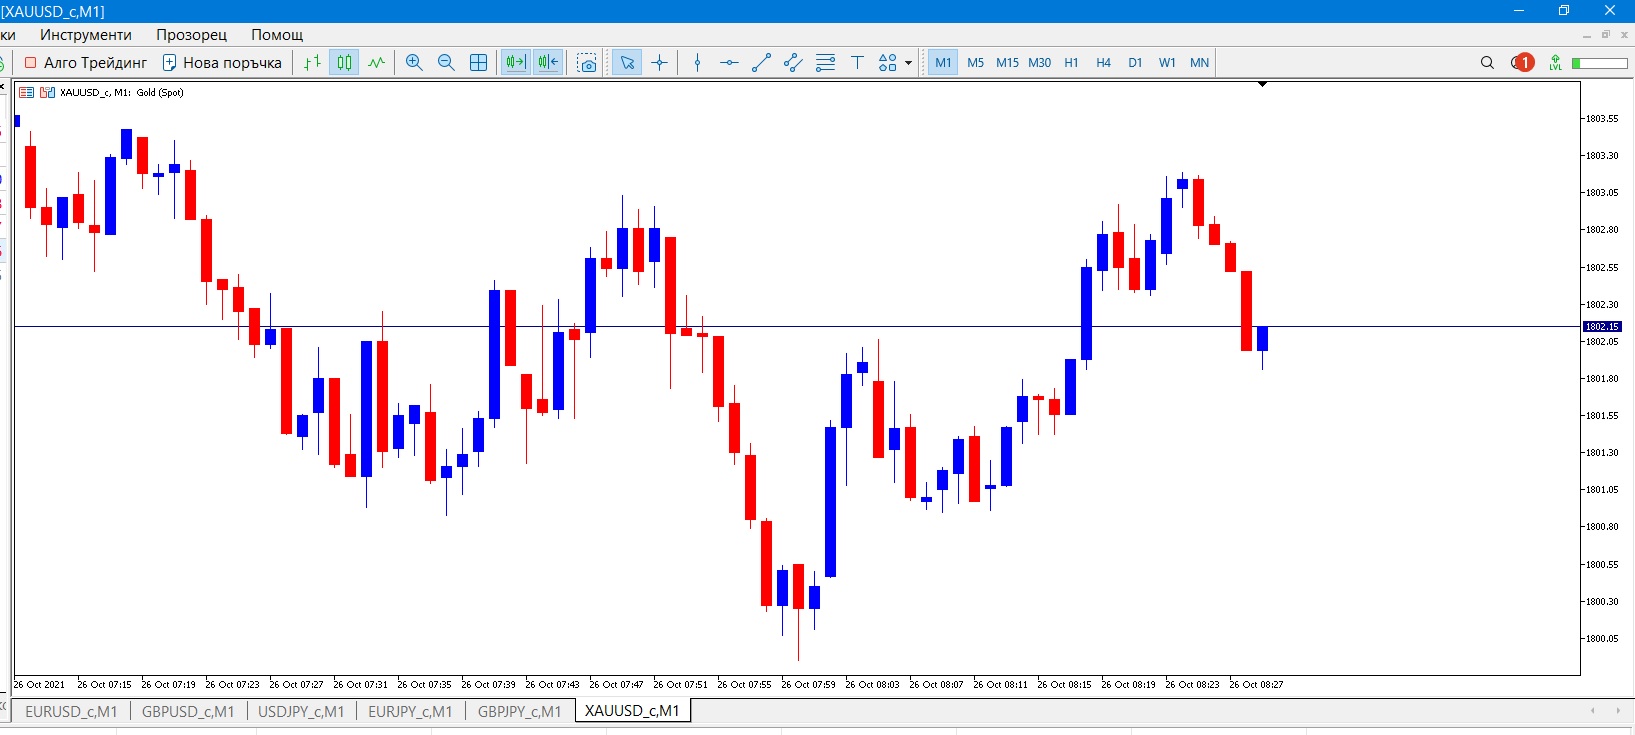
Task: Draw a horizontal line on chart
Action: point(729,62)
